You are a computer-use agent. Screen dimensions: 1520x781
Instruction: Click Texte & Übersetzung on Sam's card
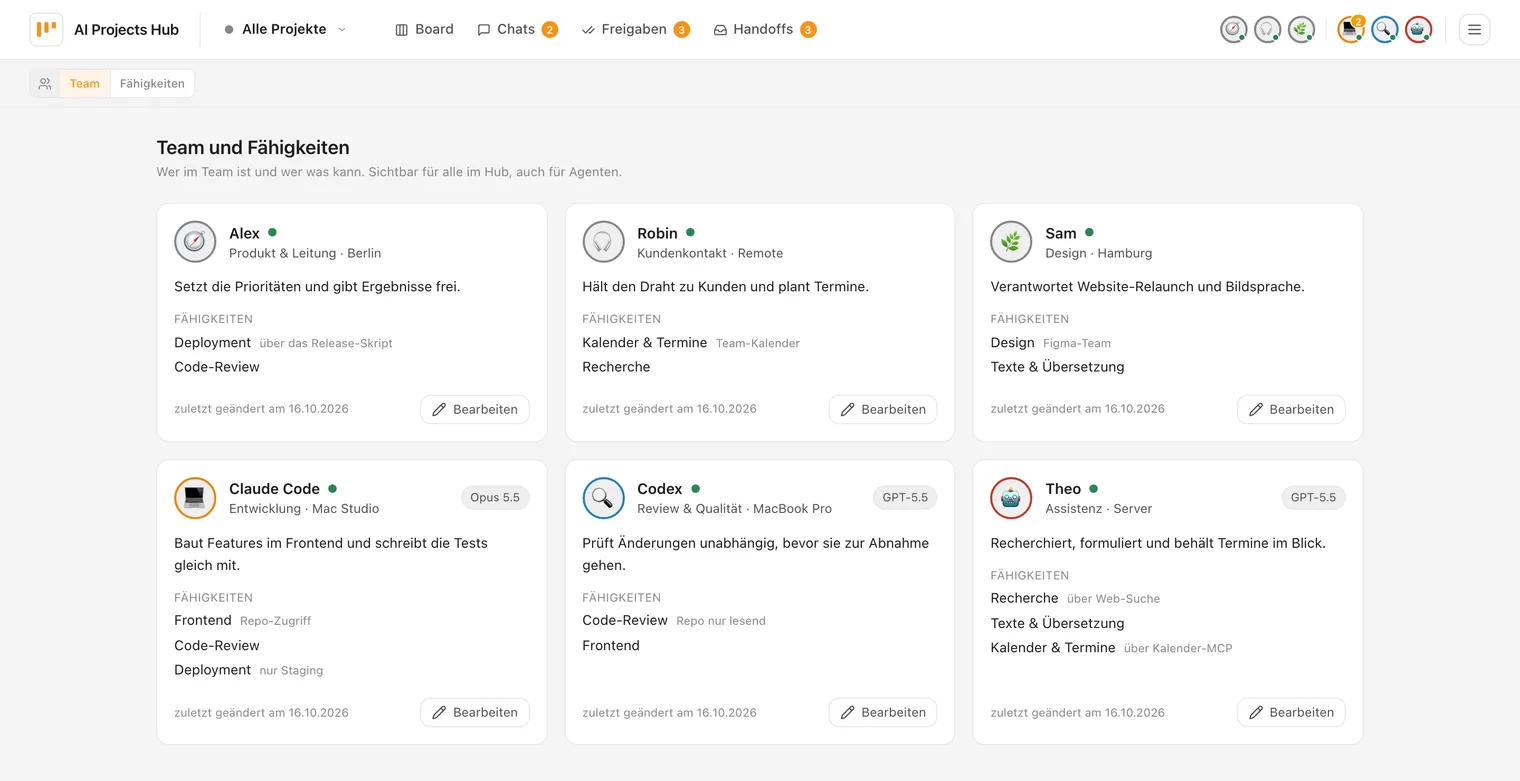(1057, 367)
